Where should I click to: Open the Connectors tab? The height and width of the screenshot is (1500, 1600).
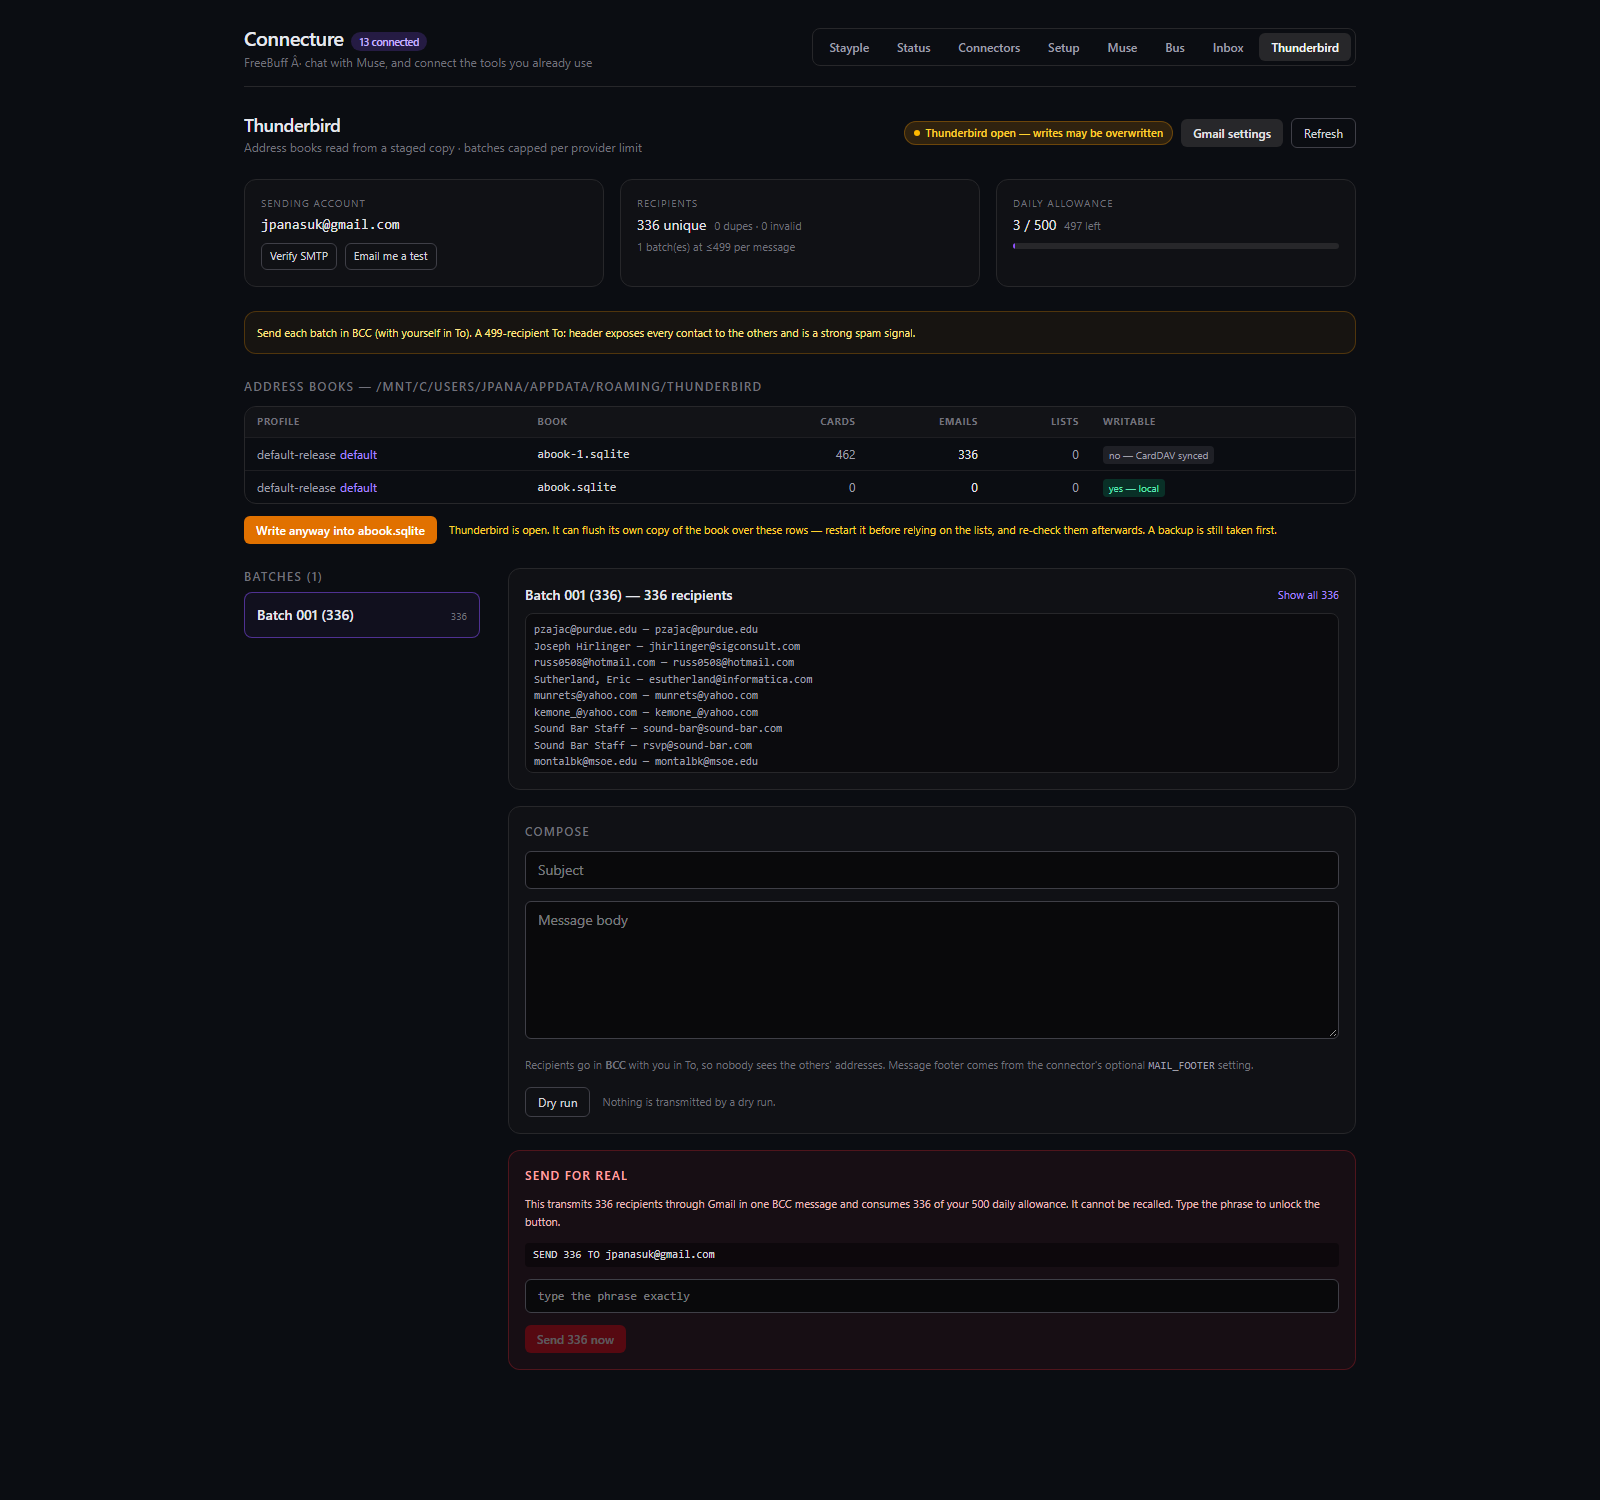click(989, 48)
